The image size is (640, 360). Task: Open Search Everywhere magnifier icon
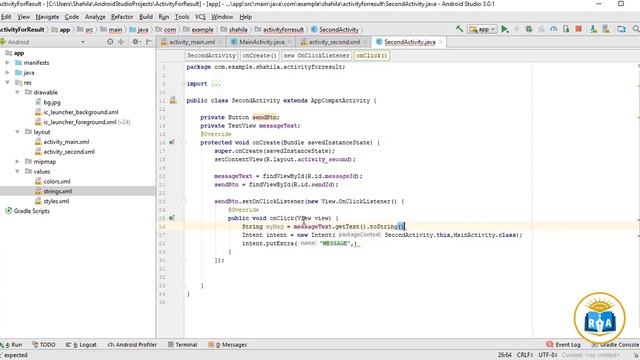pyautogui.click(x=636, y=29)
